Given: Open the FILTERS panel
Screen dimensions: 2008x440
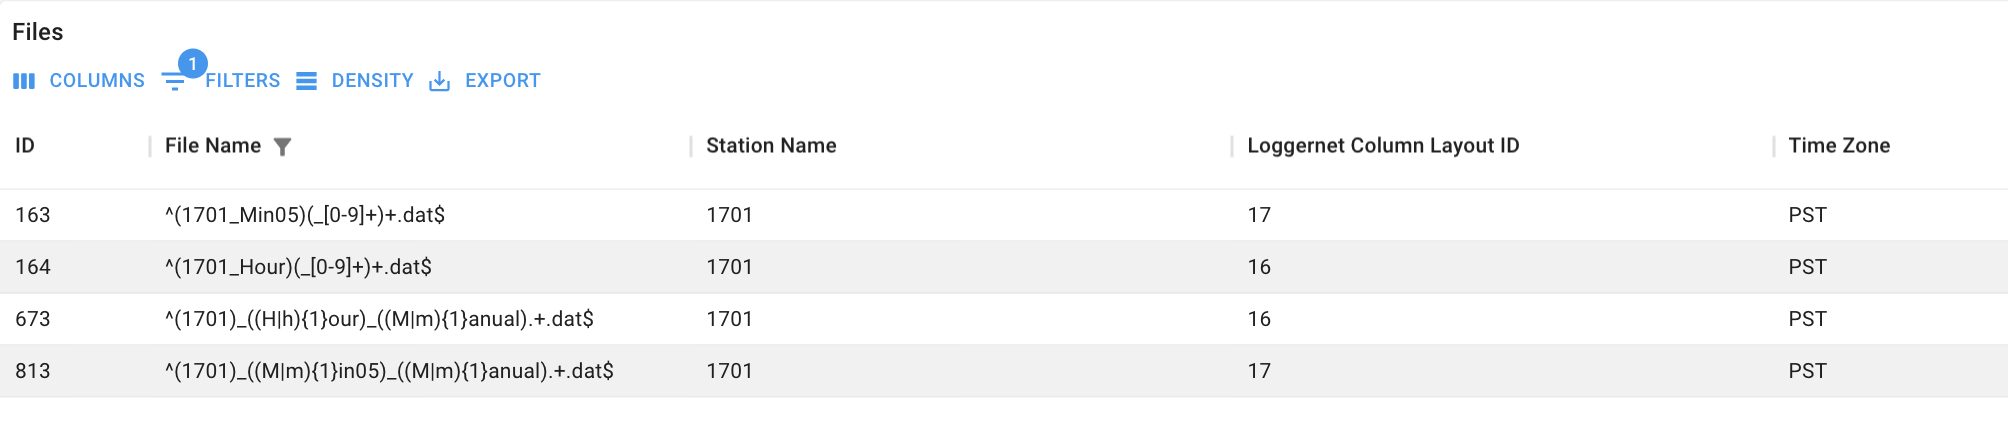Looking at the screenshot, I should click(242, 81).
